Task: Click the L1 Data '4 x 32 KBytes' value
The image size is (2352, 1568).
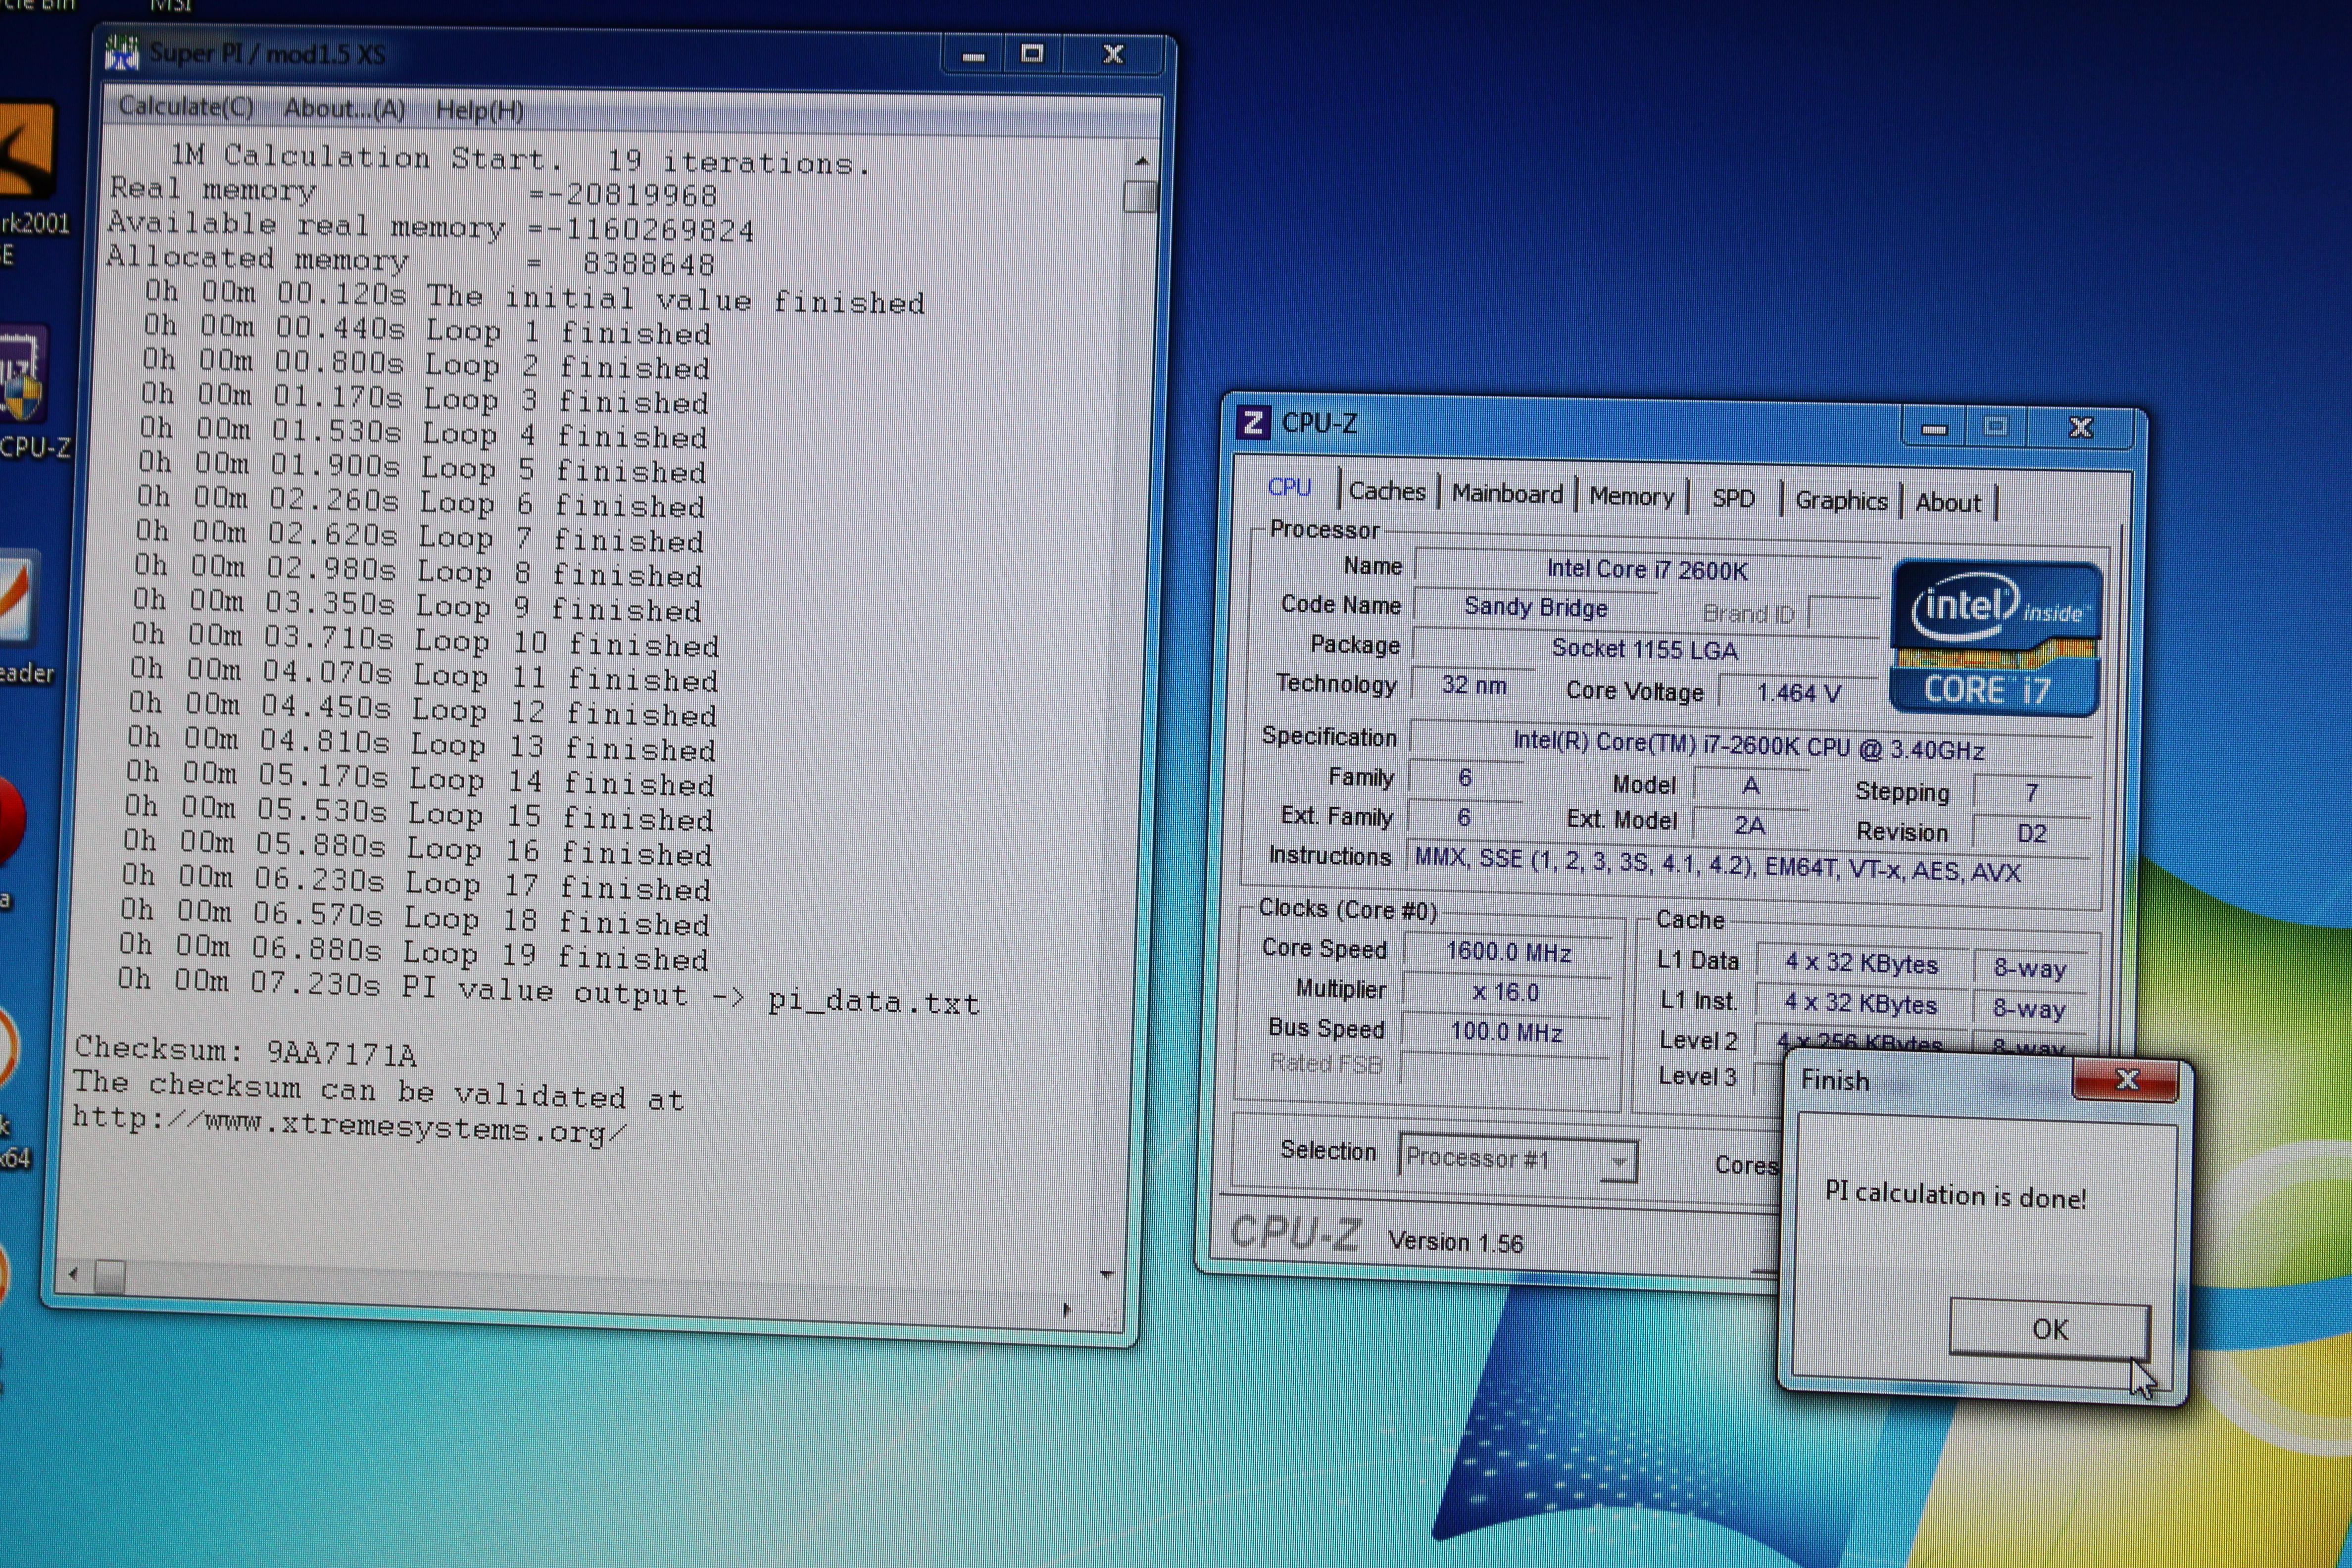Action: click(1862, 963)
